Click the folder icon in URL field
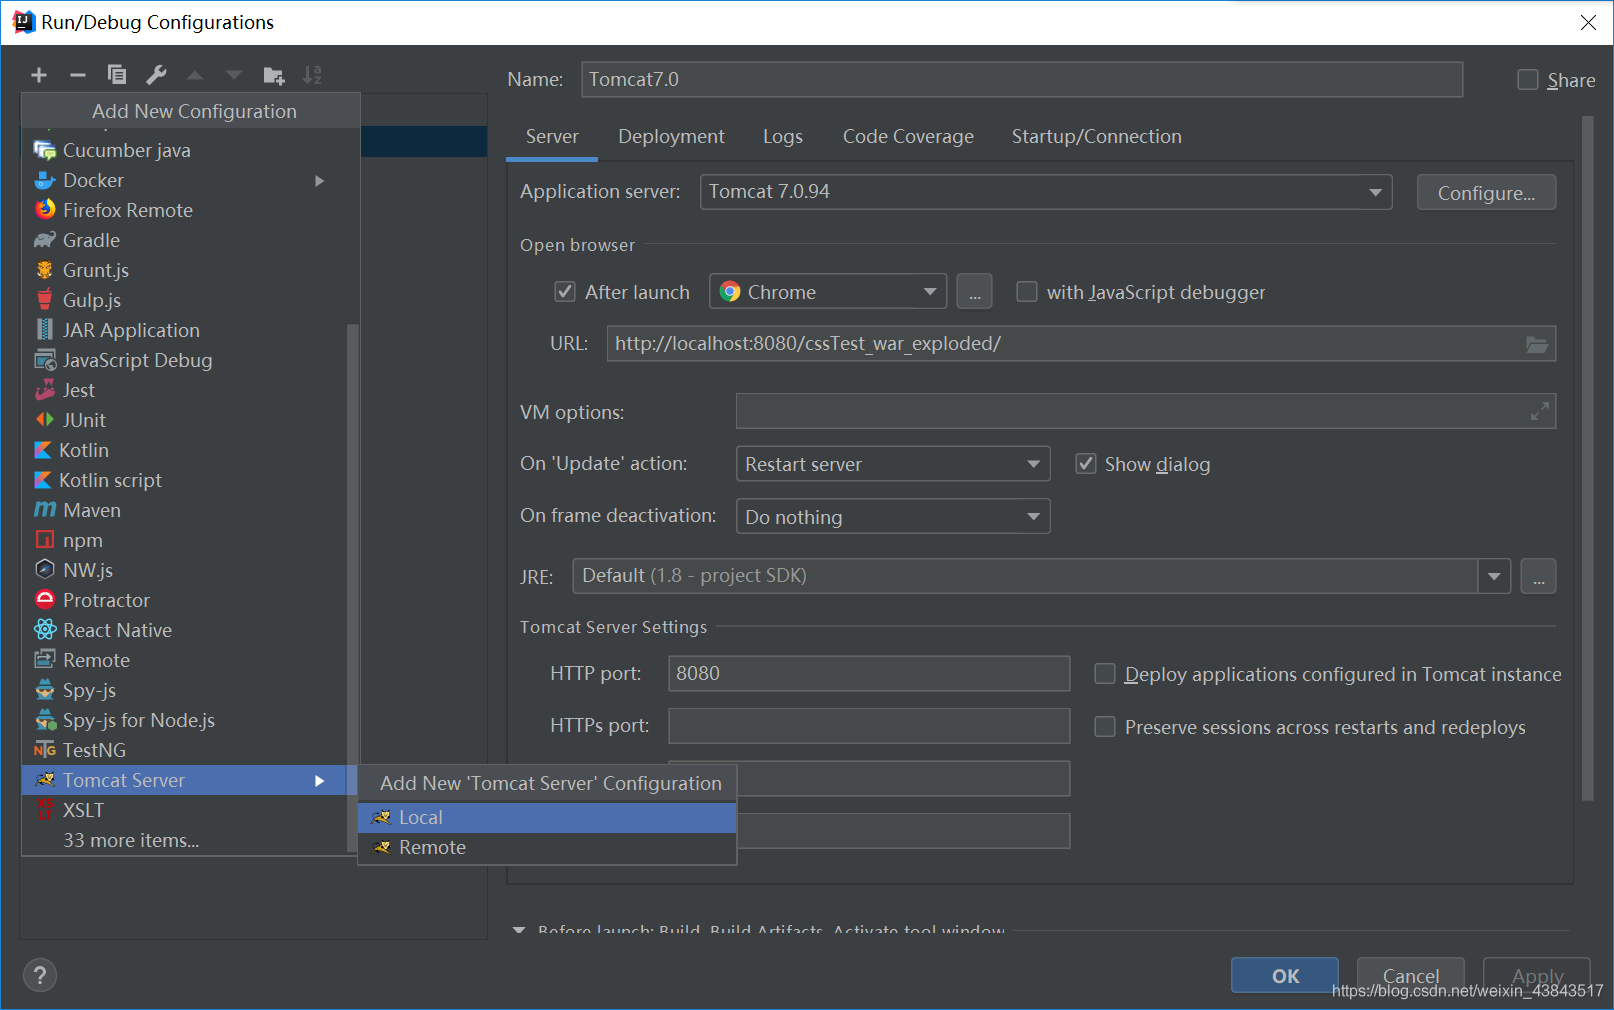The width and height of the screenshot is (1614, 1010). (x=1537, y=344)
